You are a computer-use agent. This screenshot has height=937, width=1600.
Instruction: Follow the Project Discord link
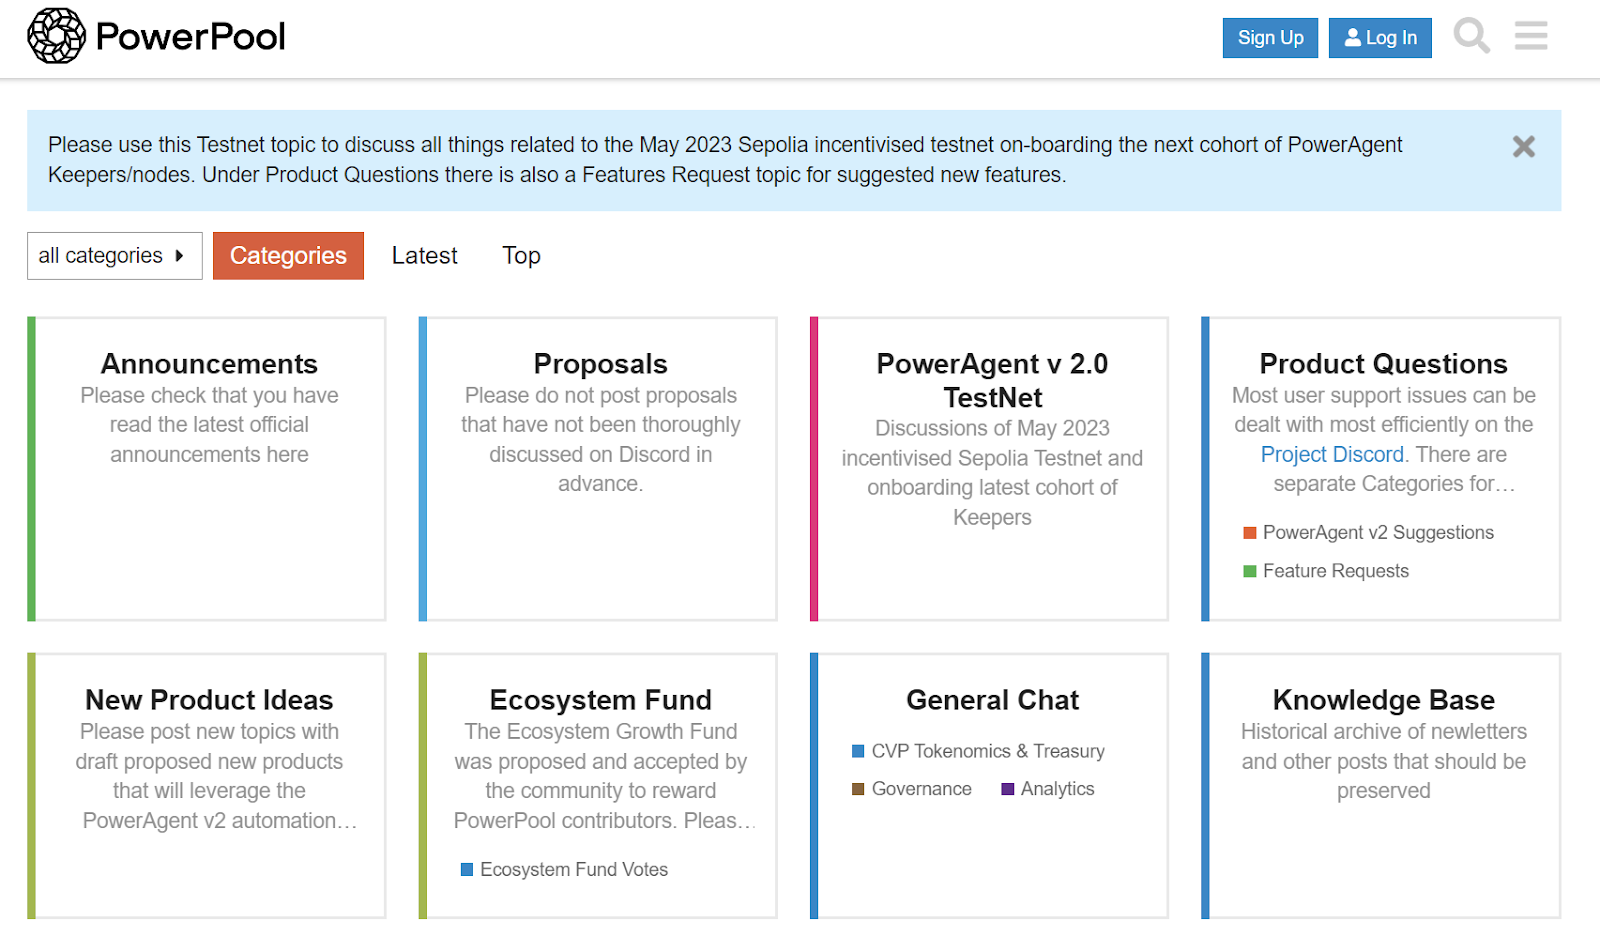[1332, 455]
